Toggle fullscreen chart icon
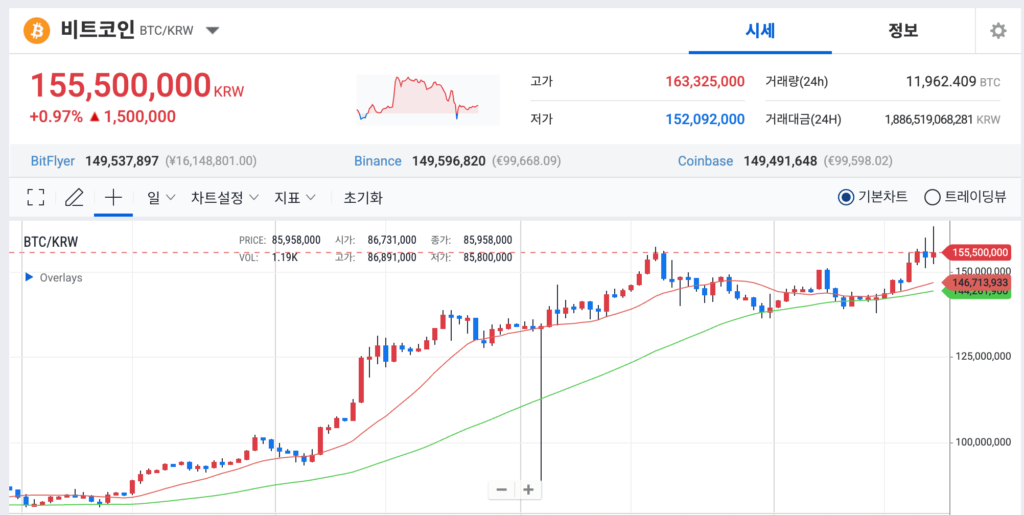Viewport: 1024px width, 515px height. click(36, 197)
